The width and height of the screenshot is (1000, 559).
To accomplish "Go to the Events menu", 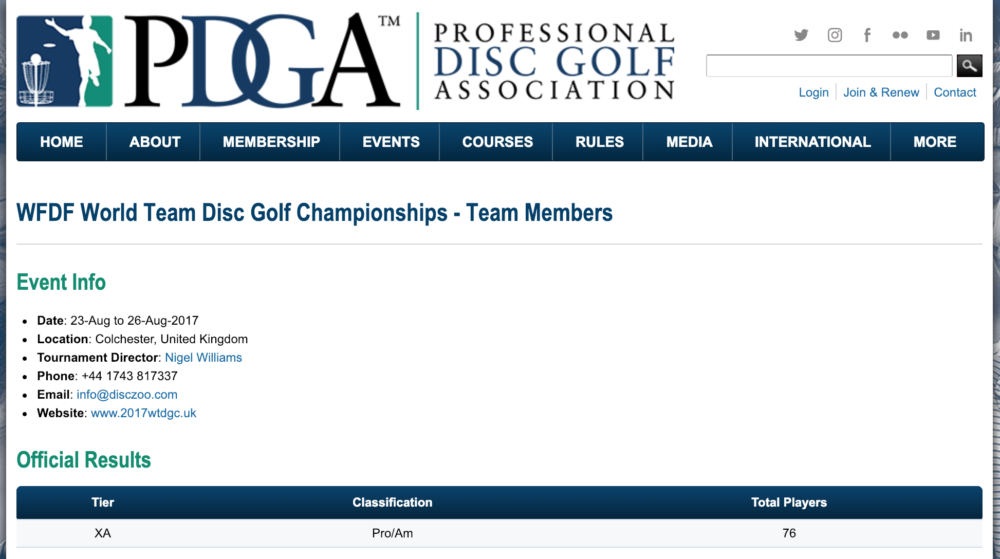I will tap(391, 142).
